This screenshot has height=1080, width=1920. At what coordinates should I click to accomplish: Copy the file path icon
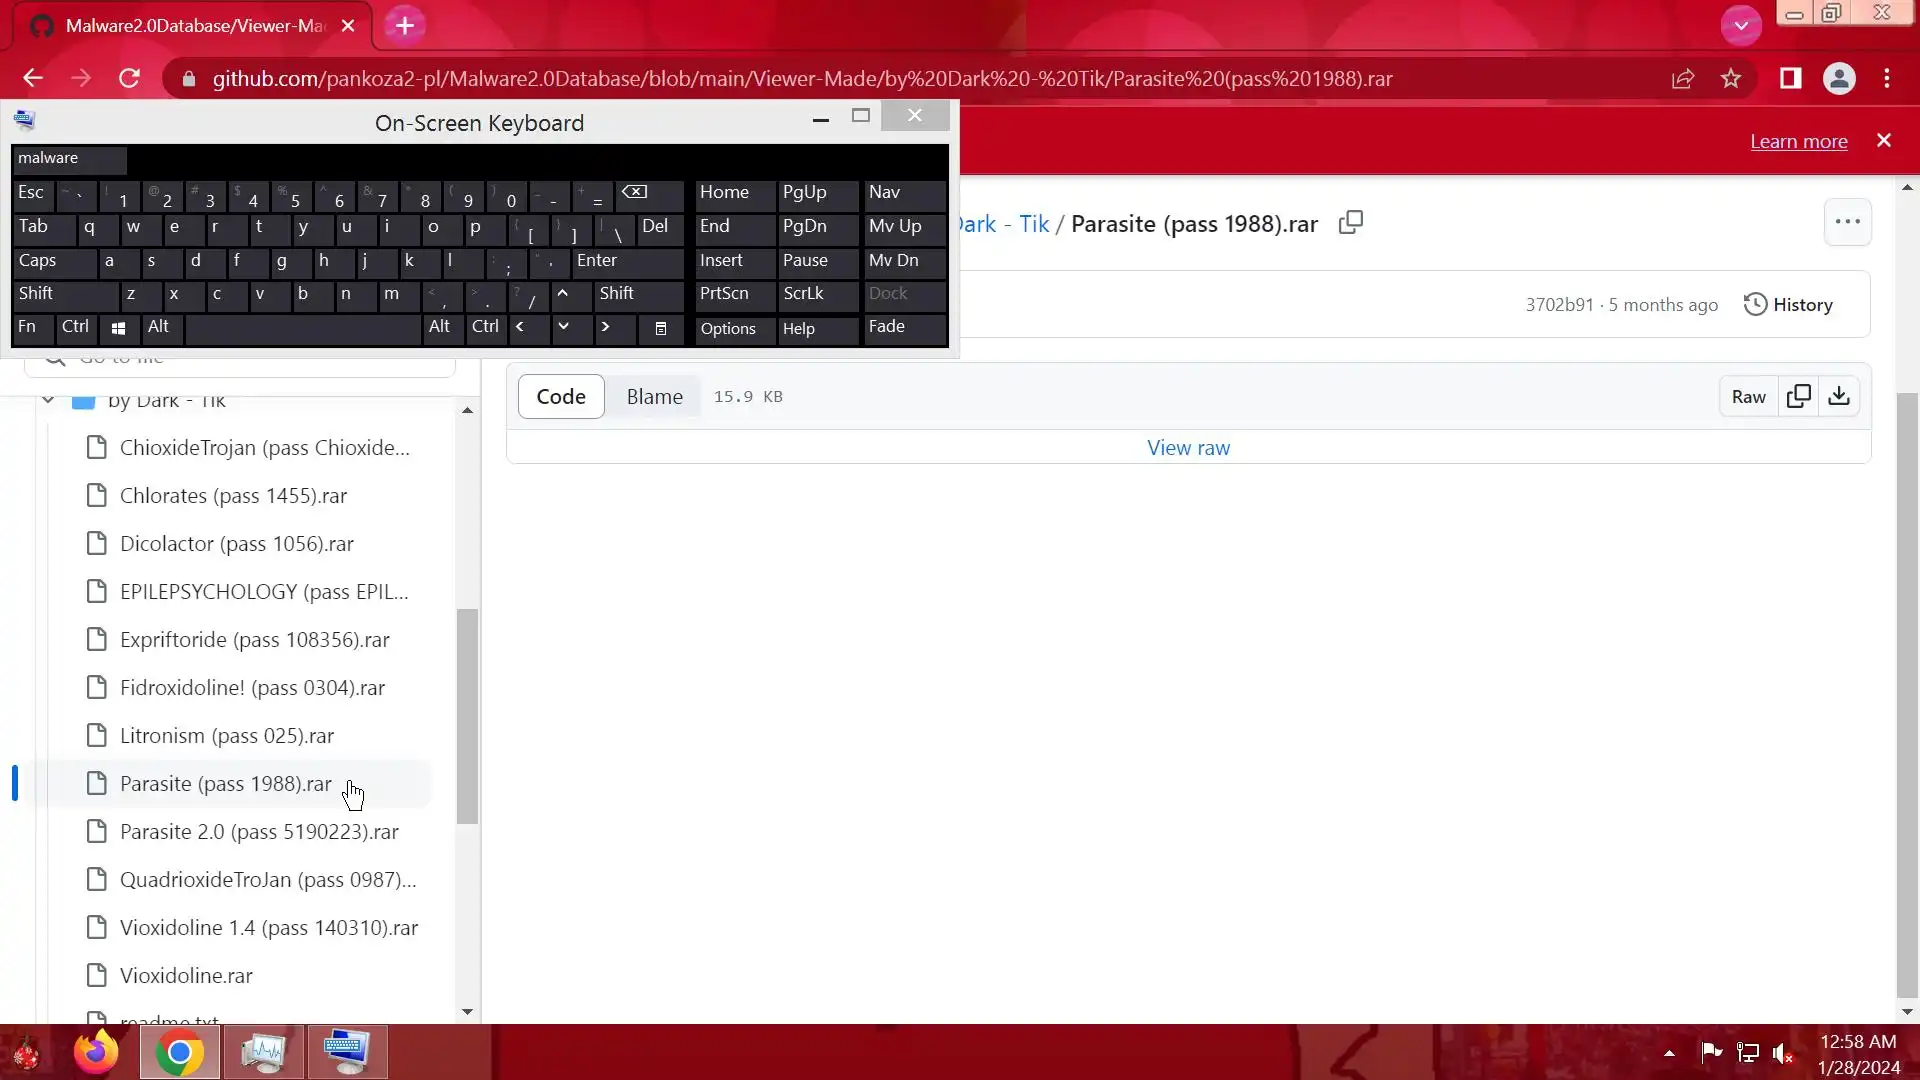1351,223
